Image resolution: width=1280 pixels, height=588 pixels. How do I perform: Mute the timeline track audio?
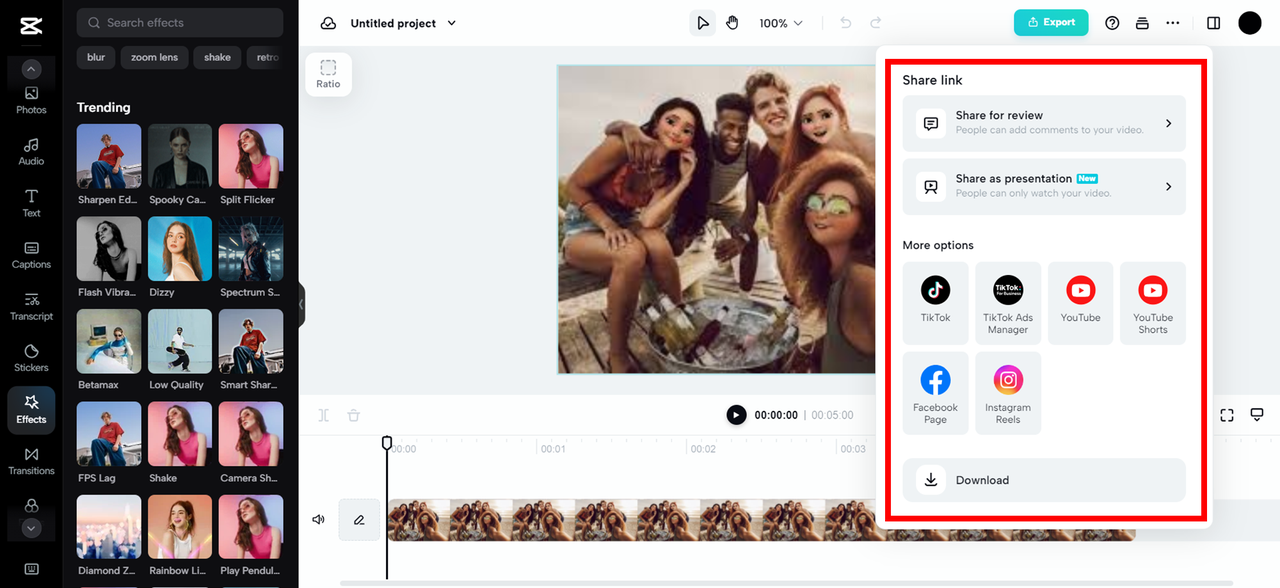(319, 520)
